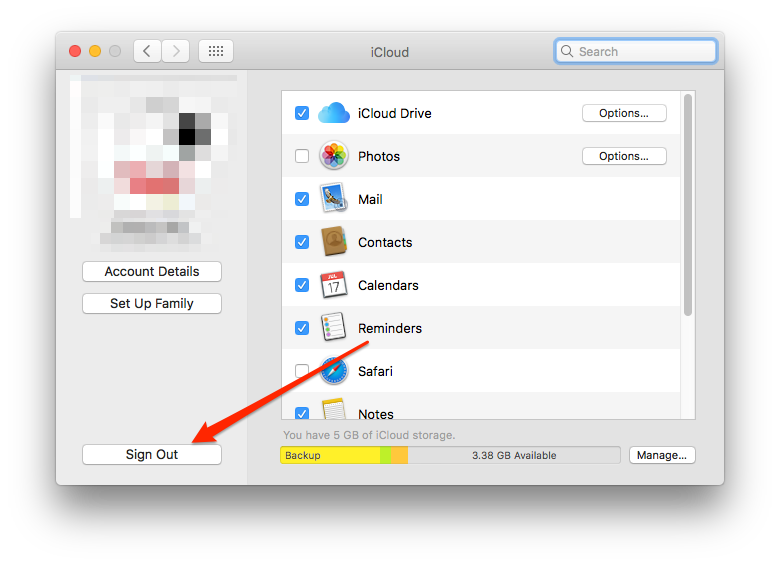This screenshot has height=565, width=780.
Task: Click the 5 GB iCloud storage text
Action: pos(369,435)
